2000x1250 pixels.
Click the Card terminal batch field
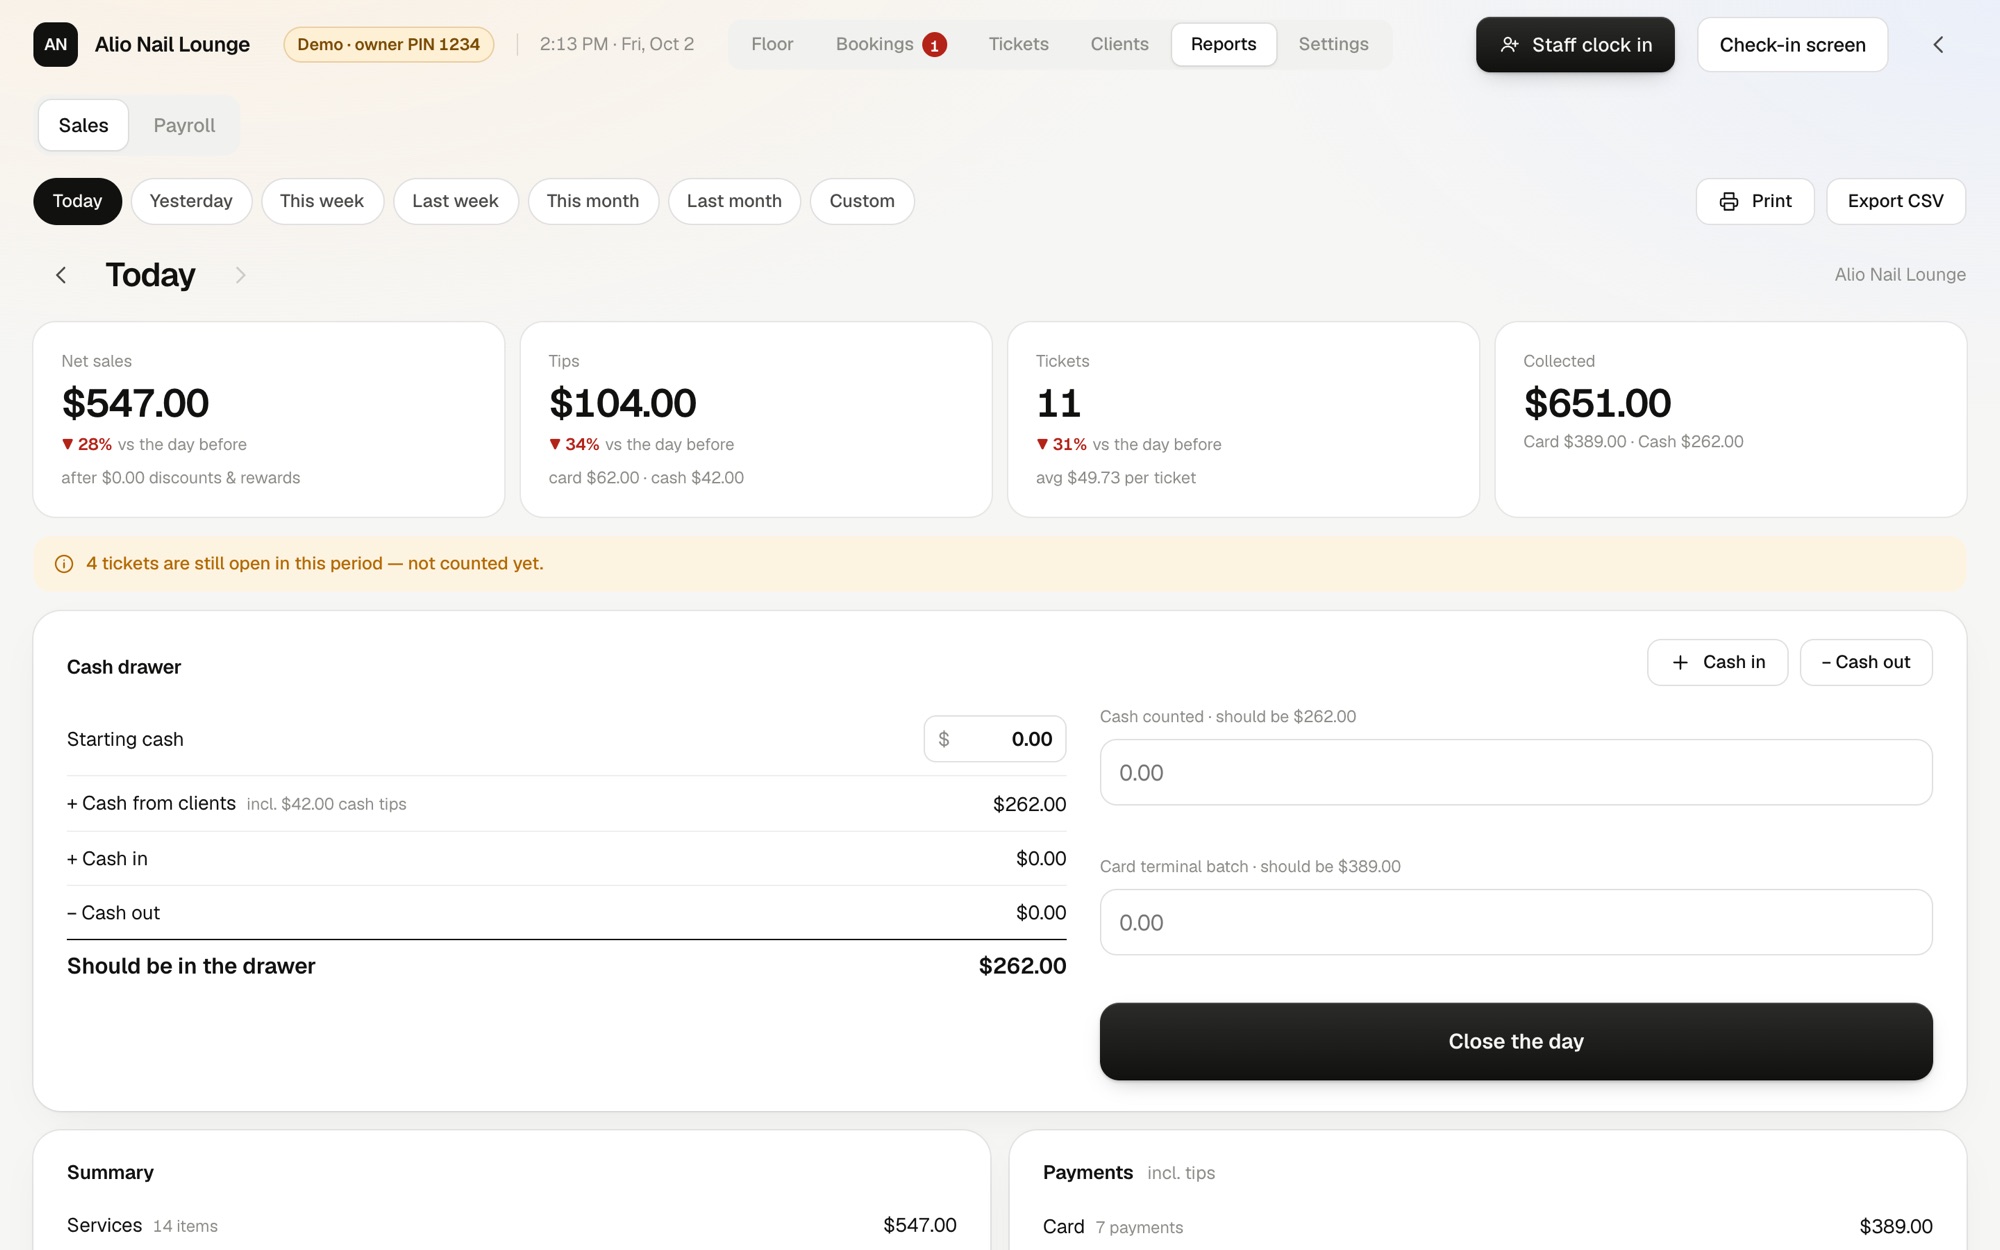tap(1516, 922)
